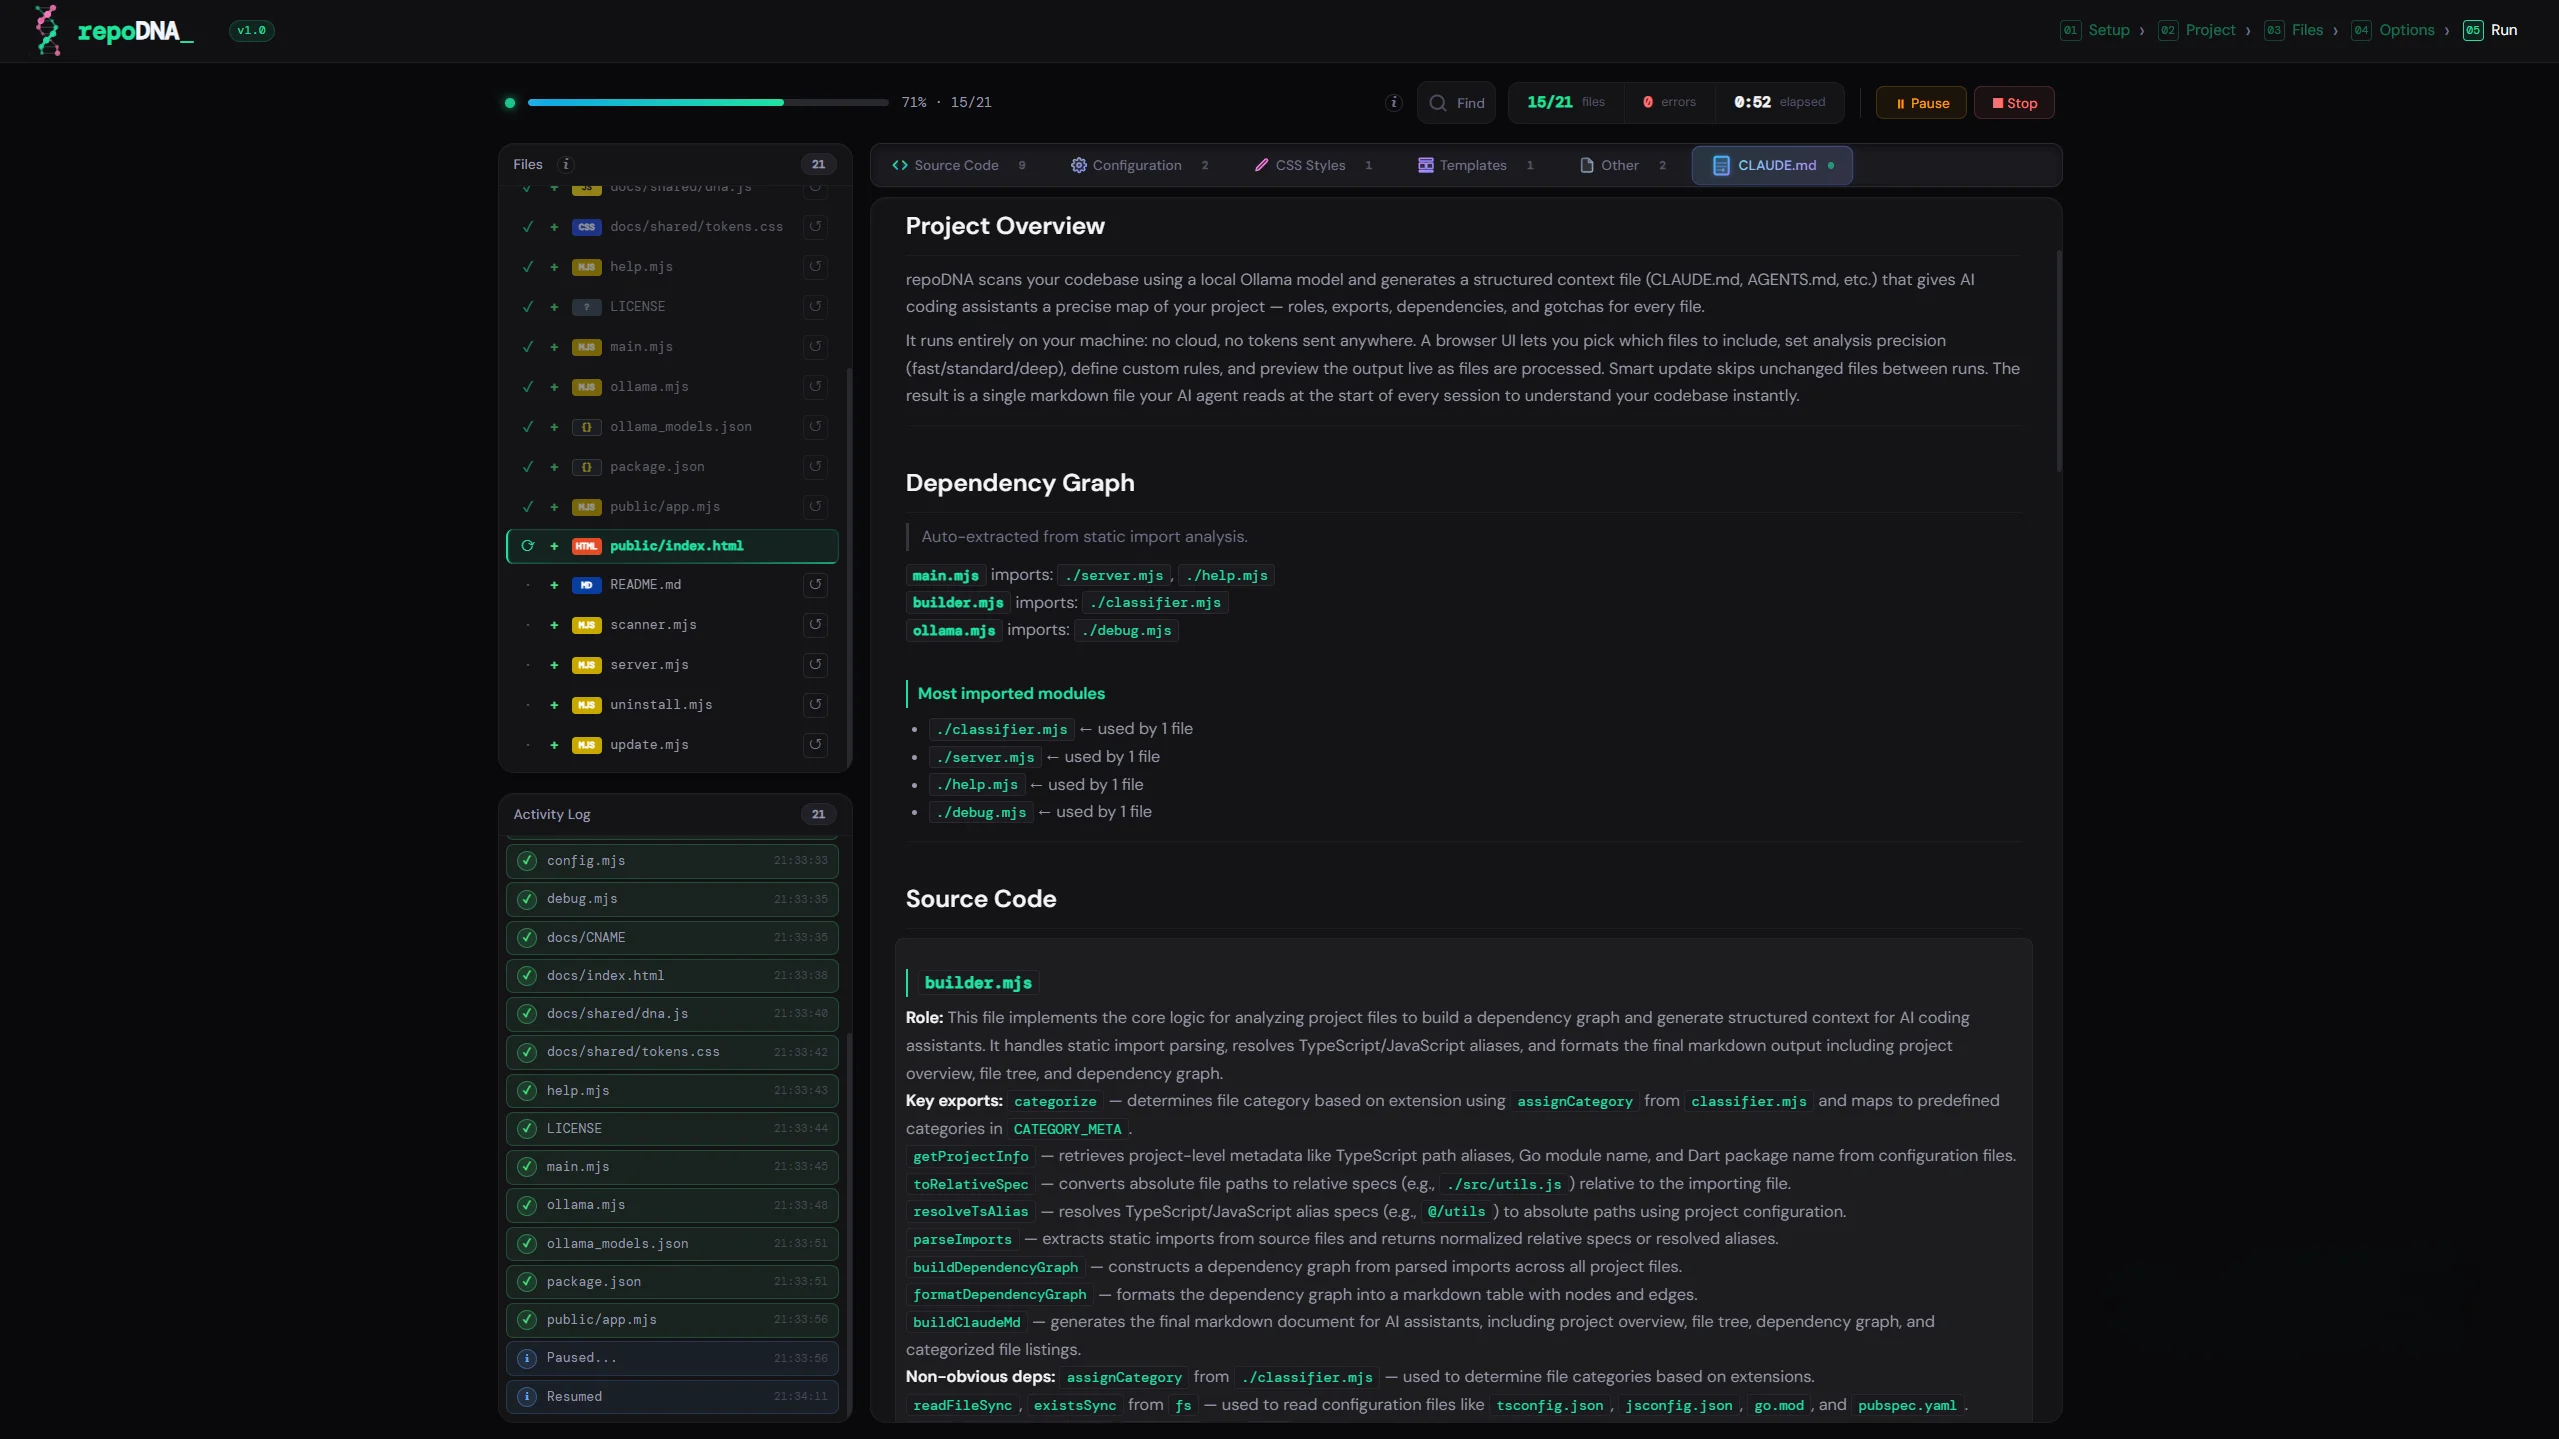Select the public/index.html file row
The height and width of the screenshot is (1439, 2559).
click(672, 546)
